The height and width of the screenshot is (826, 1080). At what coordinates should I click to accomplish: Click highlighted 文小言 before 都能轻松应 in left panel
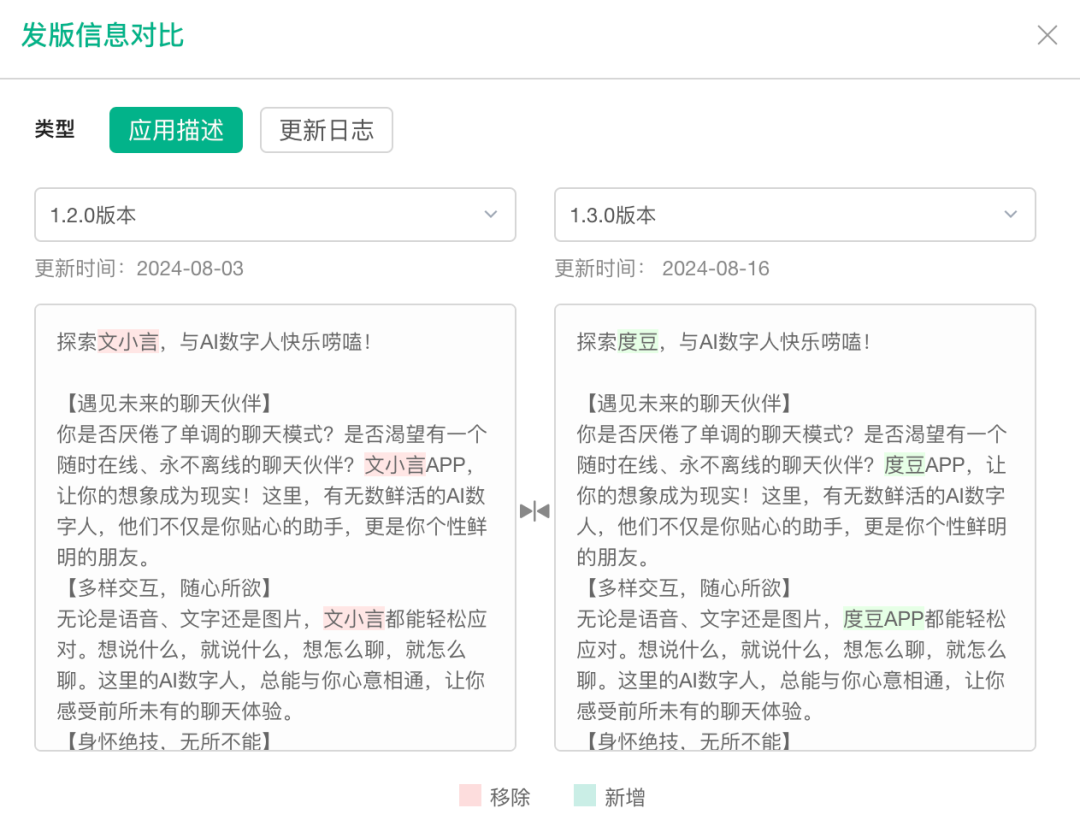[x=353, y=619]
